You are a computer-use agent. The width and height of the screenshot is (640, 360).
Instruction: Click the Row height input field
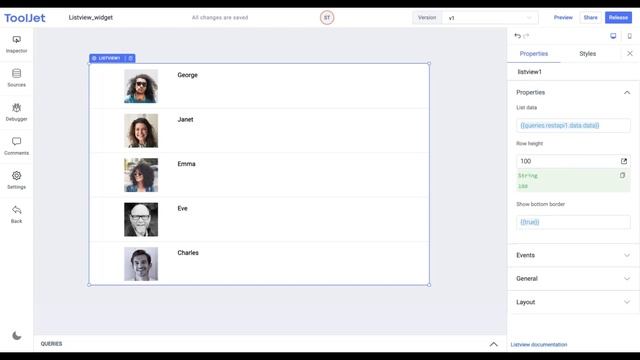tap(573, 161)
